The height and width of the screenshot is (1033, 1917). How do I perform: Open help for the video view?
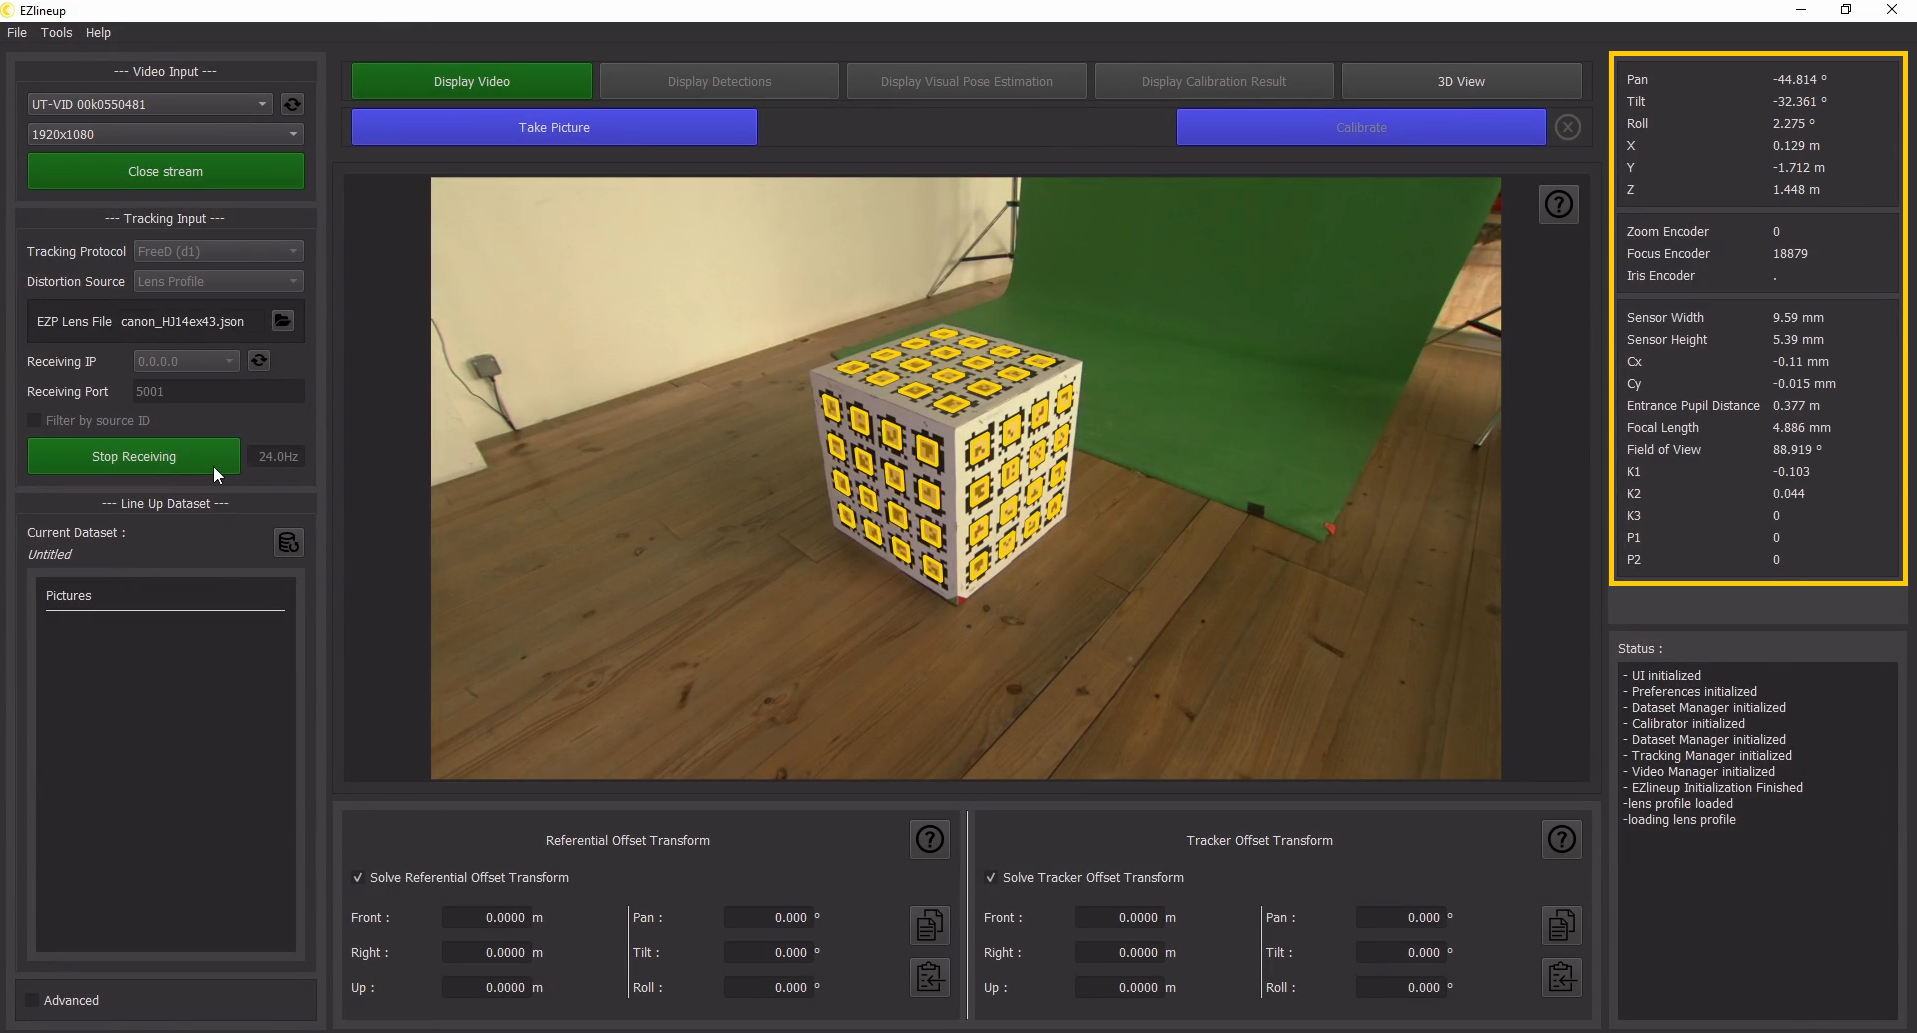point(1558,205)
